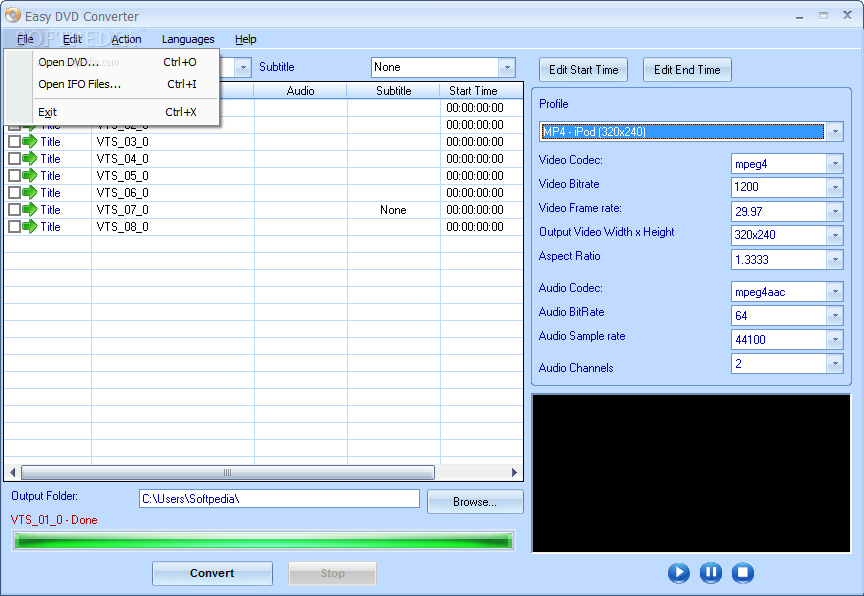
Task: Click the title list scroll left arrow
Action: [x=12, y=473]
